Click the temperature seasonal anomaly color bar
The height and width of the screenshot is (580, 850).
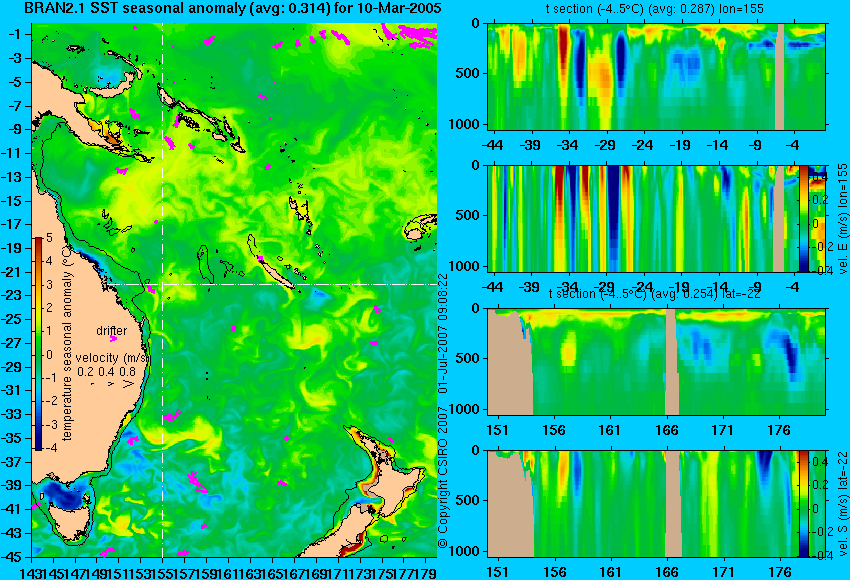pyautogui.click(x=38, y=344)
